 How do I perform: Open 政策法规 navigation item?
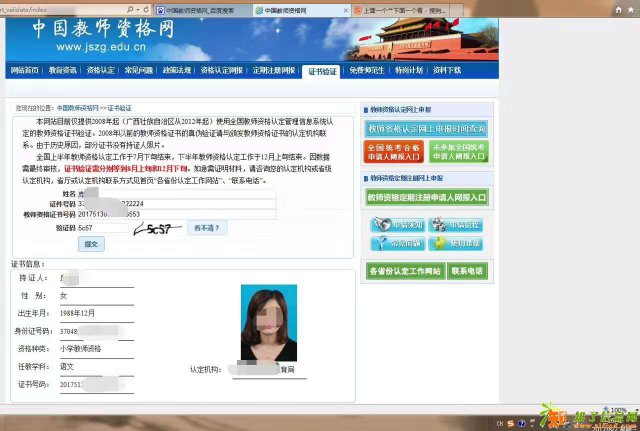point(176,72)
